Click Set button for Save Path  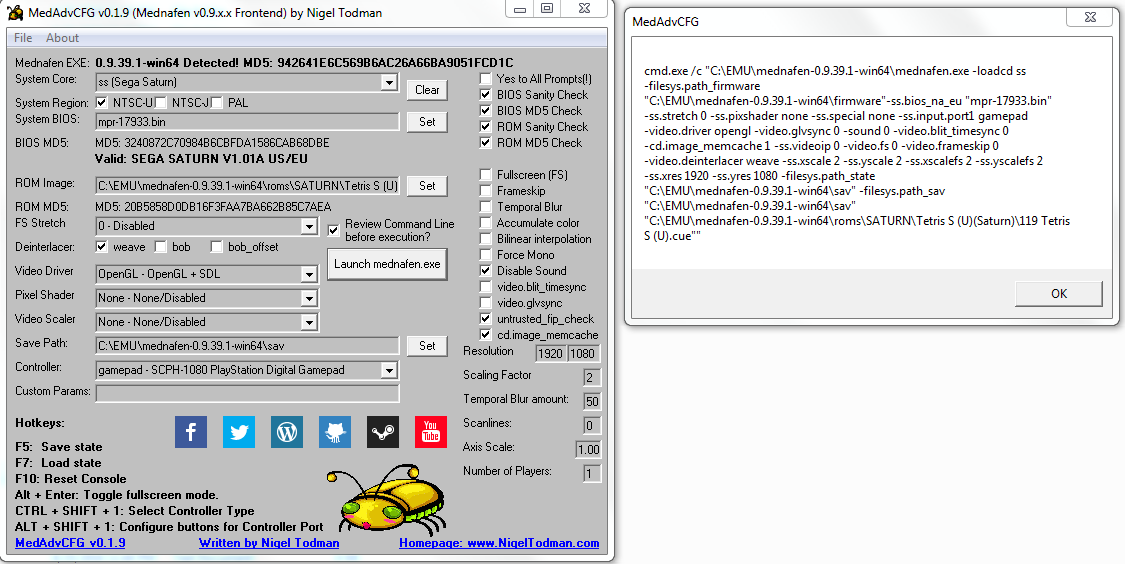click(x=427, y=346)
